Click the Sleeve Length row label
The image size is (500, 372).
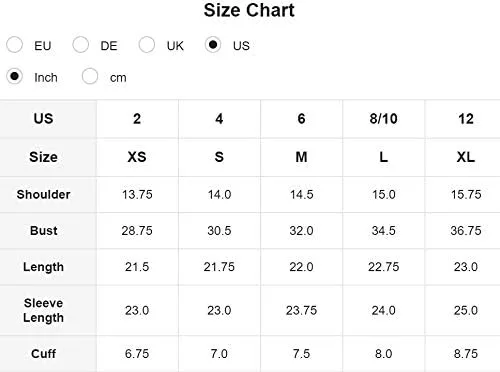[x=43, y=310]
